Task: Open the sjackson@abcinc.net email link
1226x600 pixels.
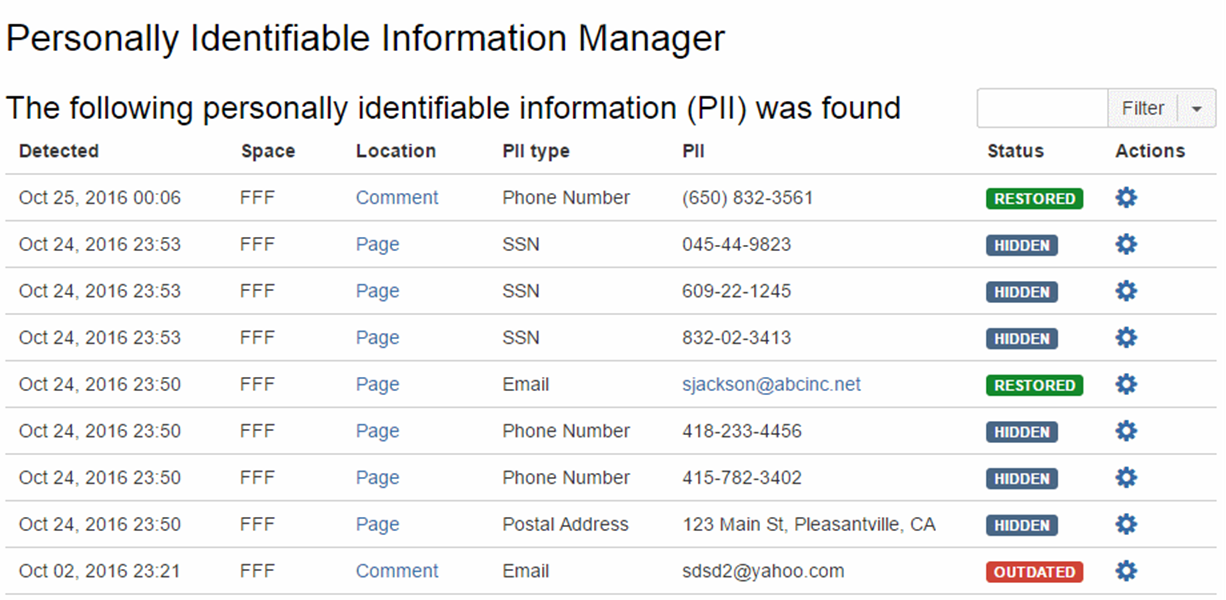Action: click(771, 385)
